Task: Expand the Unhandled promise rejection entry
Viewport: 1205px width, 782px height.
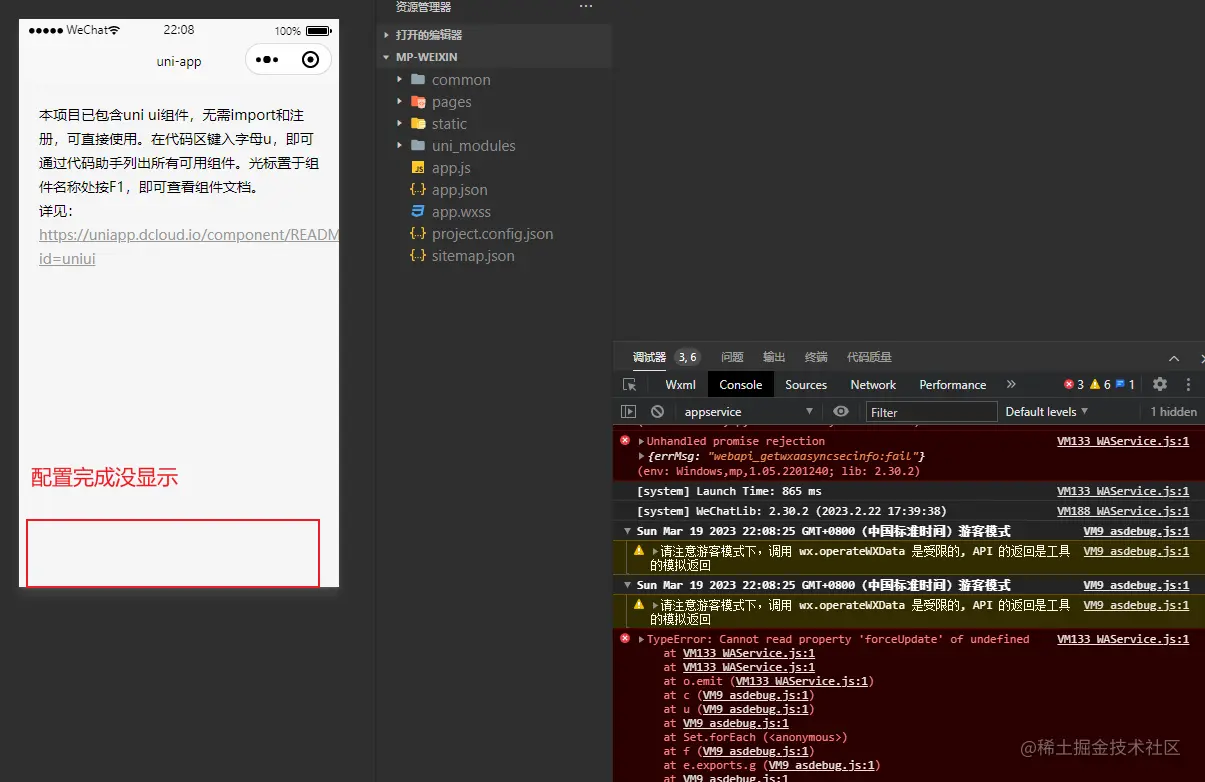Action: click(x=642, y=441)
